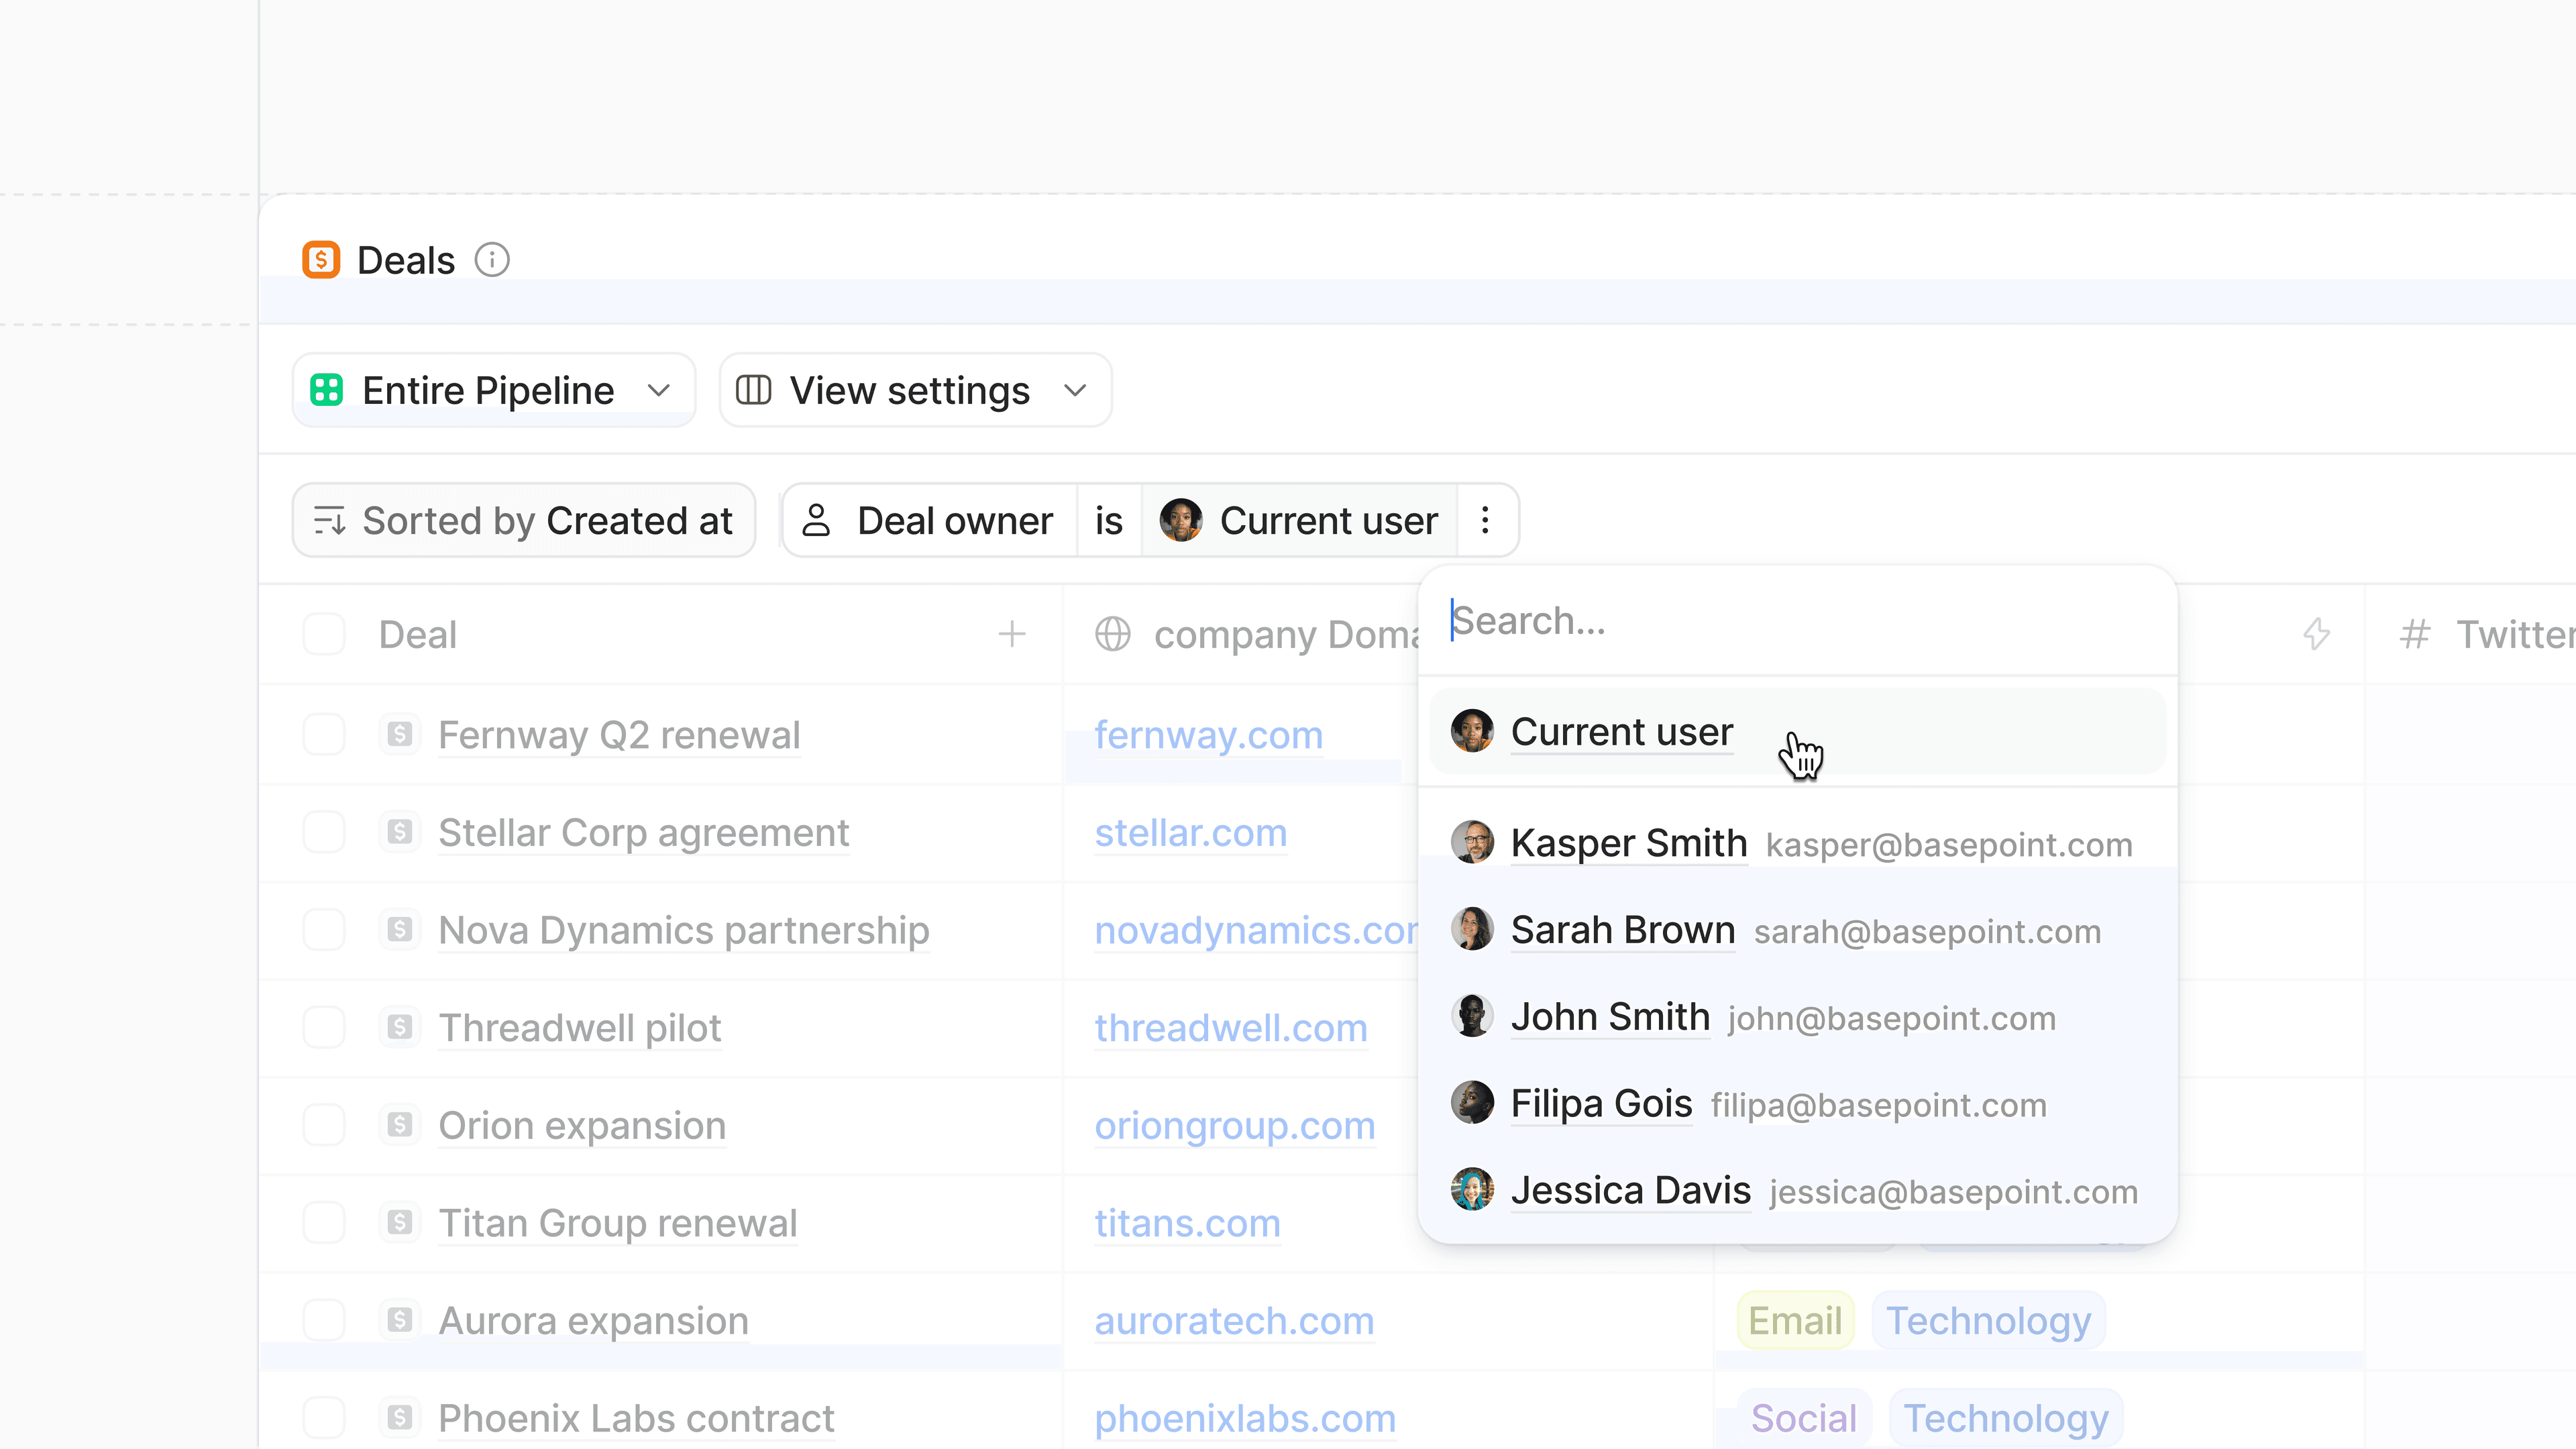Click the sort icon in Sorted by chip
The height and width of the screenshot is (1449, 2576).
click(x=329, y=520)
